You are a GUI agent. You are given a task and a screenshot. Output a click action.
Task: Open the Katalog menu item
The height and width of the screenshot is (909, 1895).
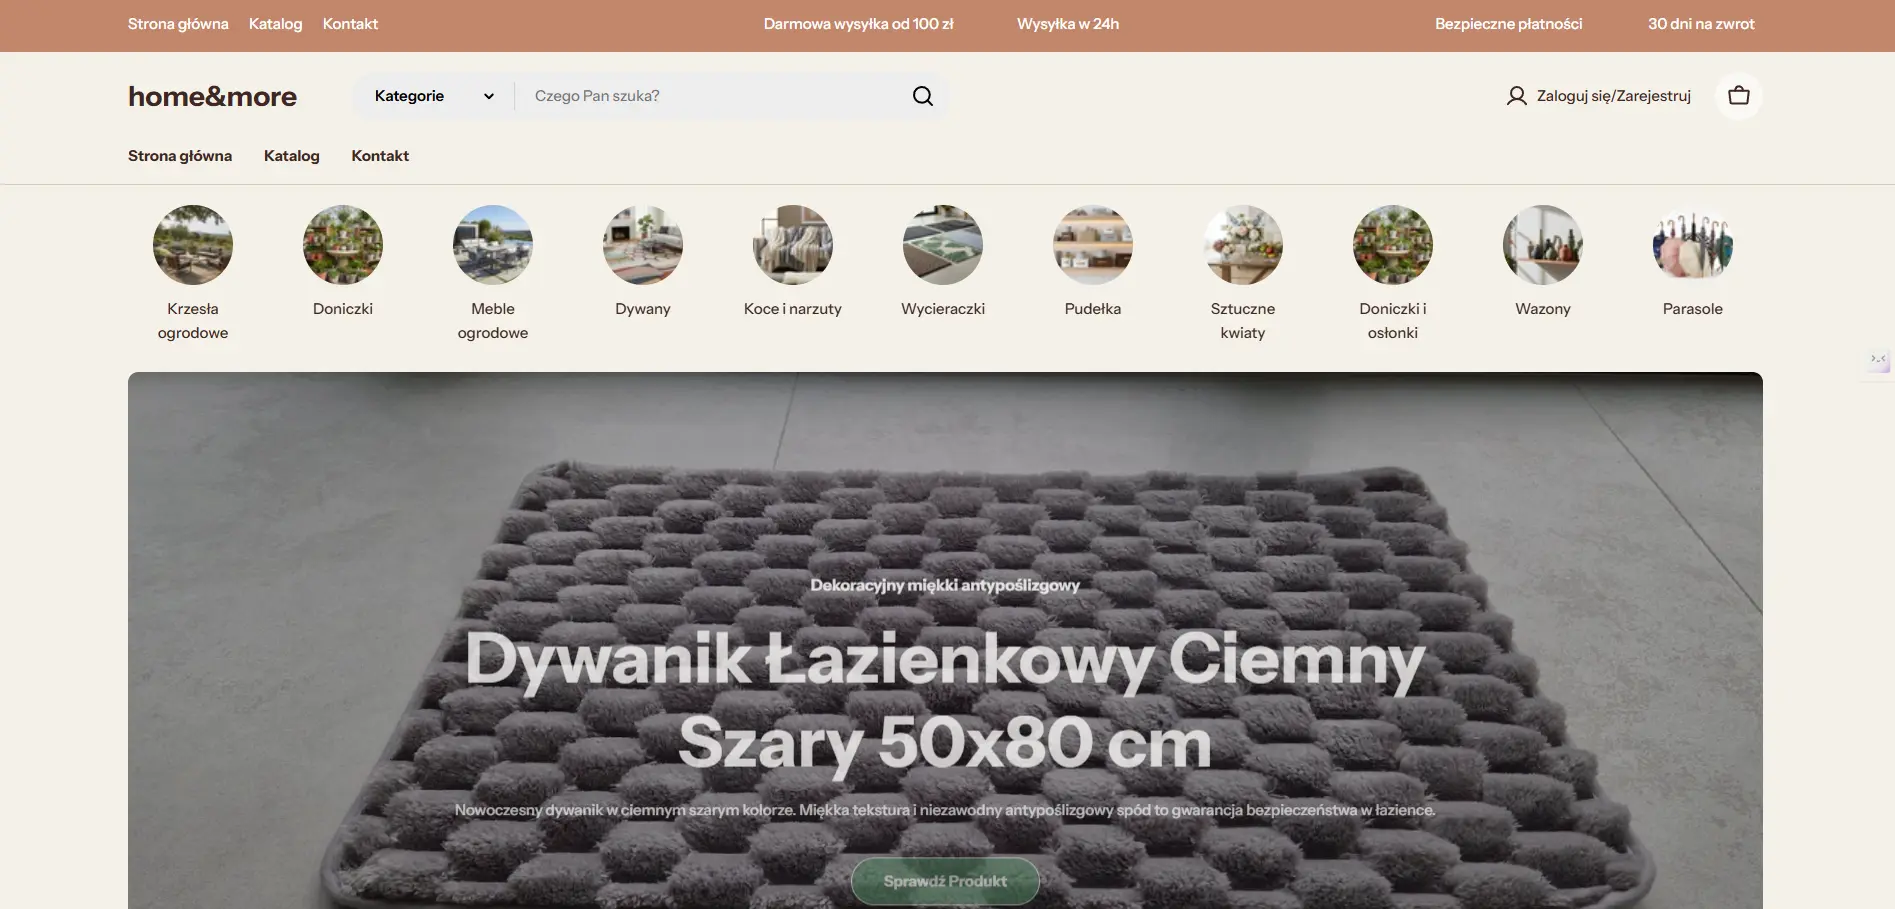pos(291,154)
